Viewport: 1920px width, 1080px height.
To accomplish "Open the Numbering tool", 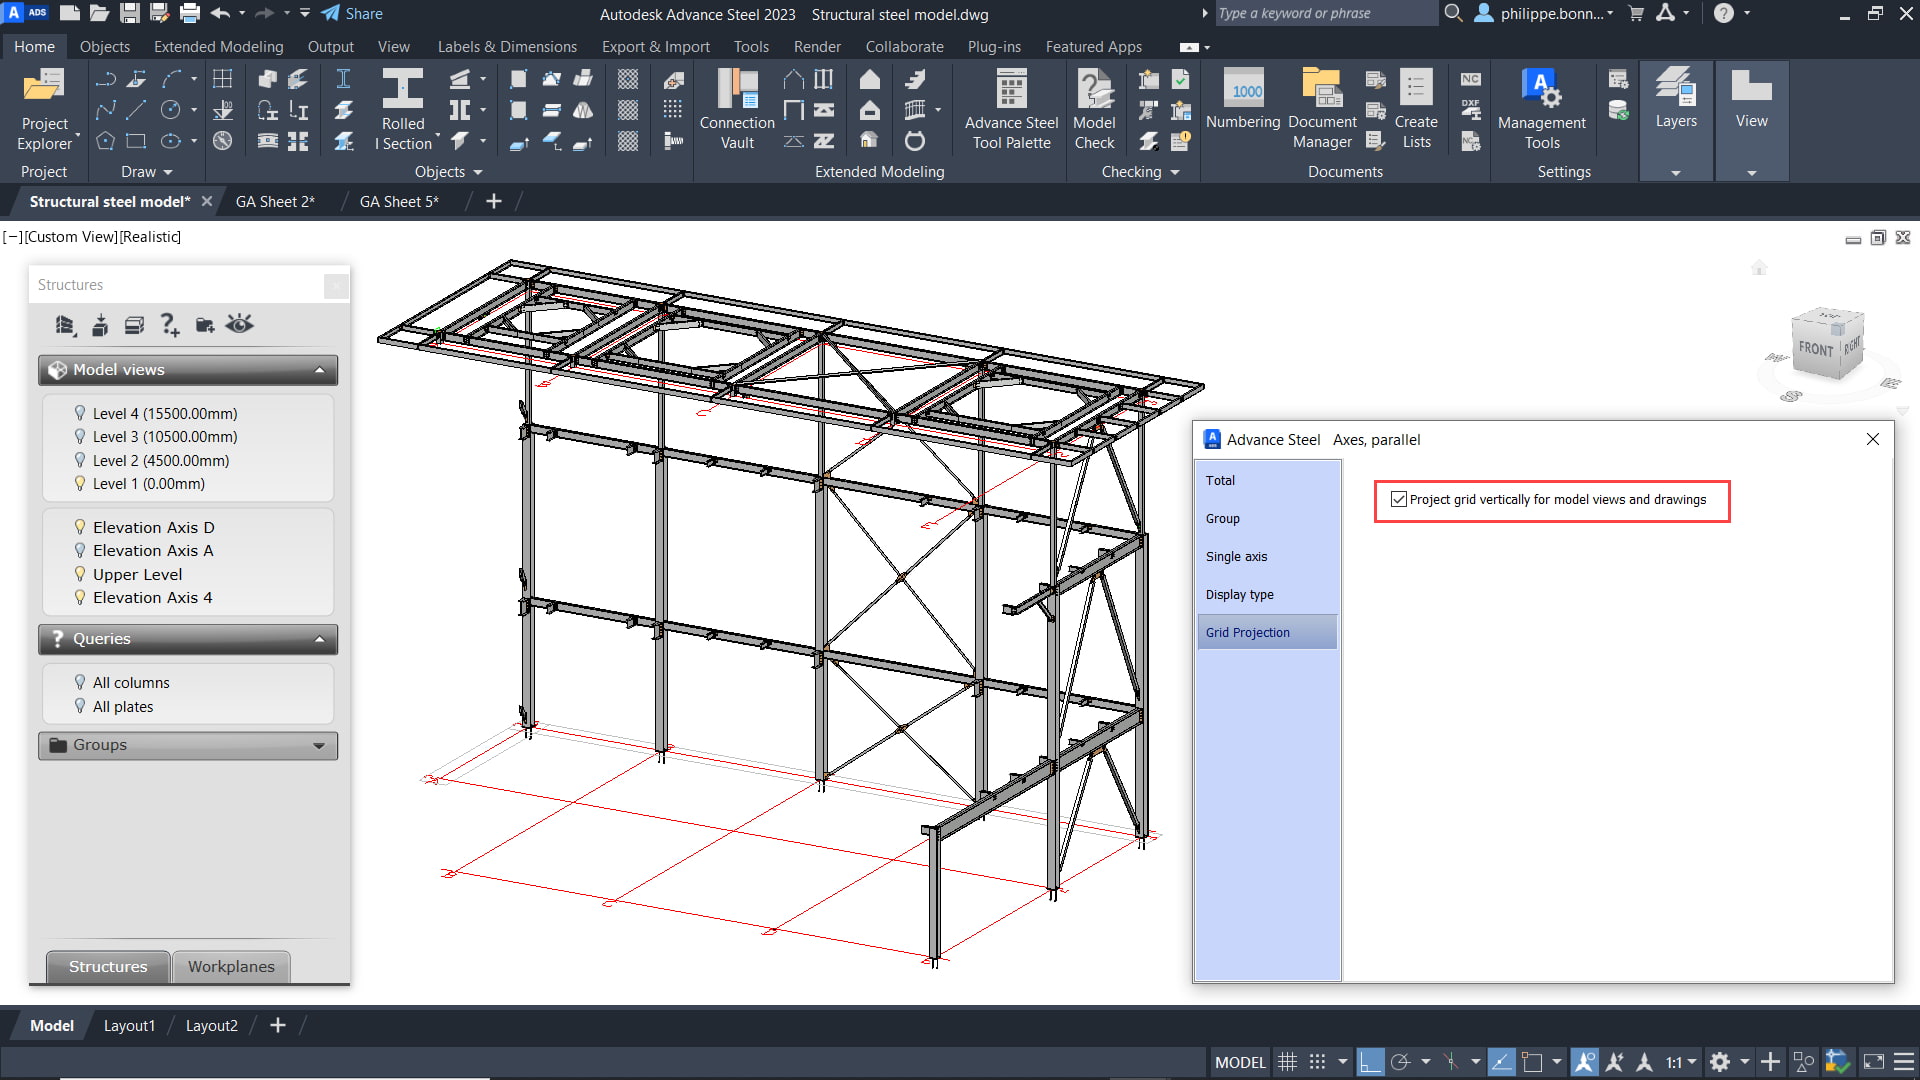I will pos(1243,100).
